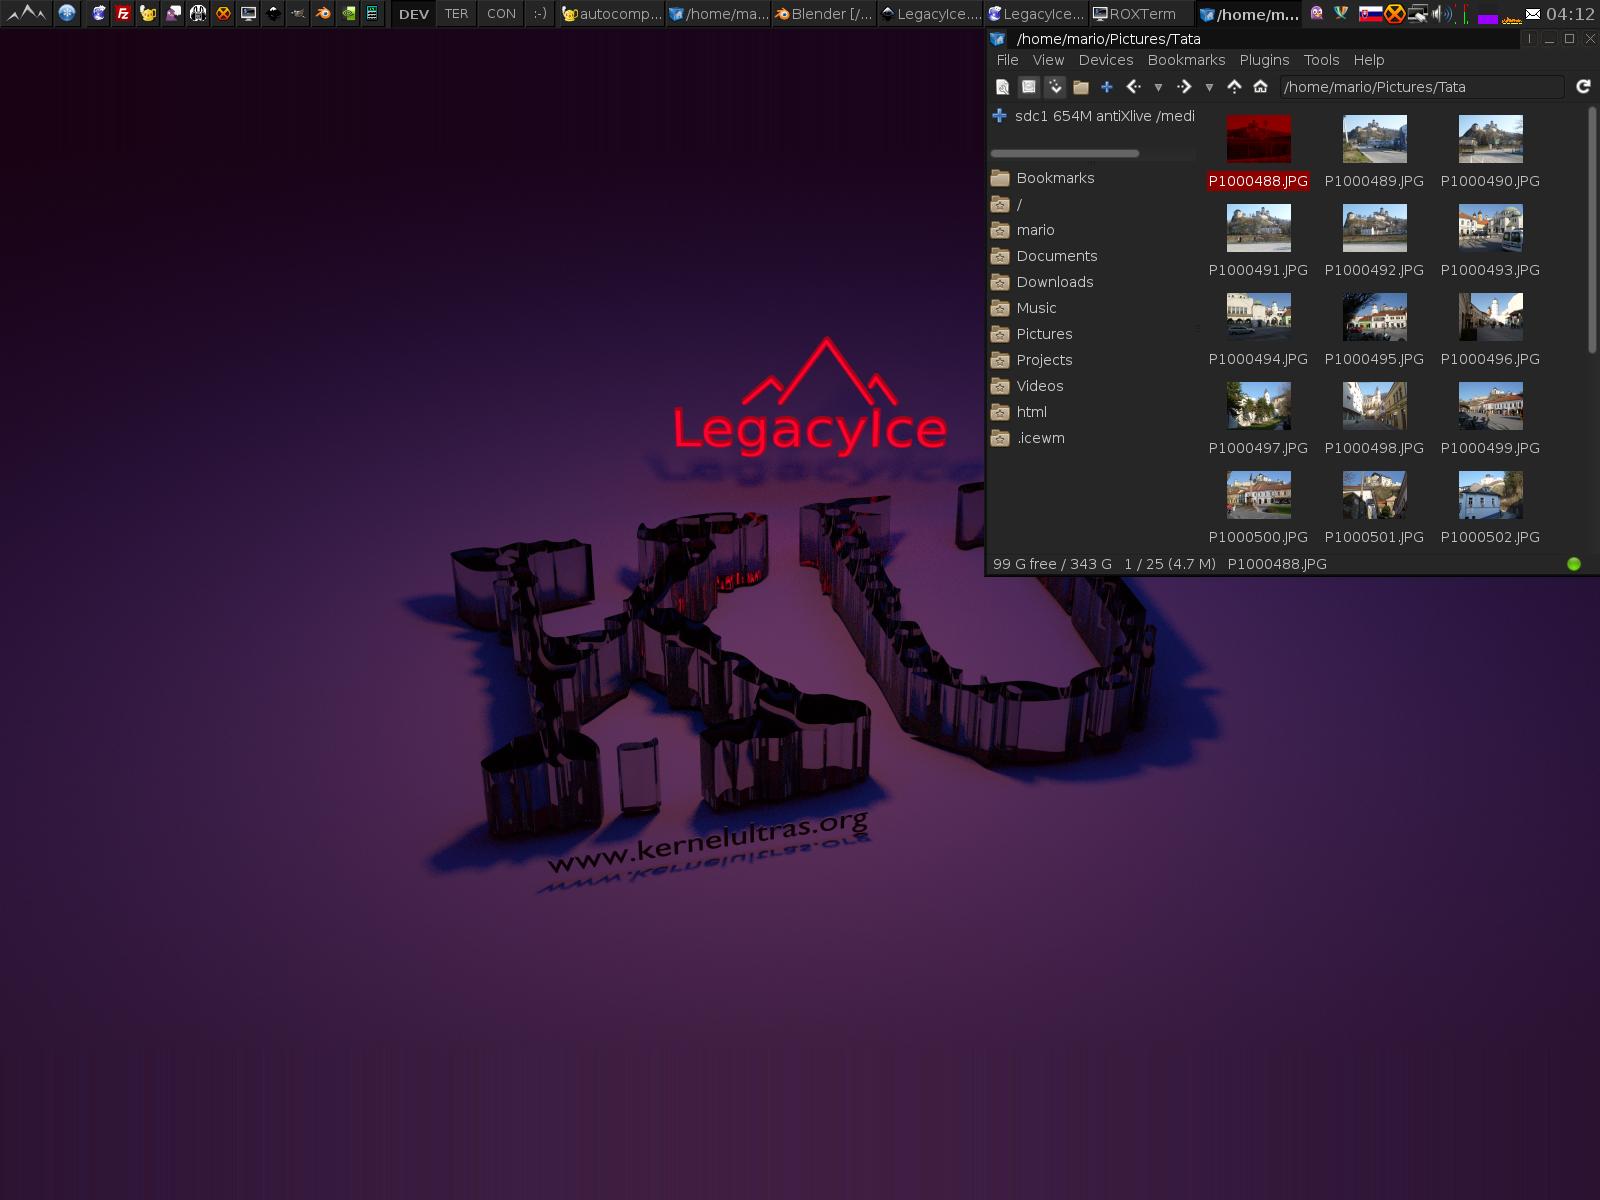The height and width of the screenshot is (1200, 1600).
Task: Click the new folder toolbar icon
Action: coord(1080,87)
